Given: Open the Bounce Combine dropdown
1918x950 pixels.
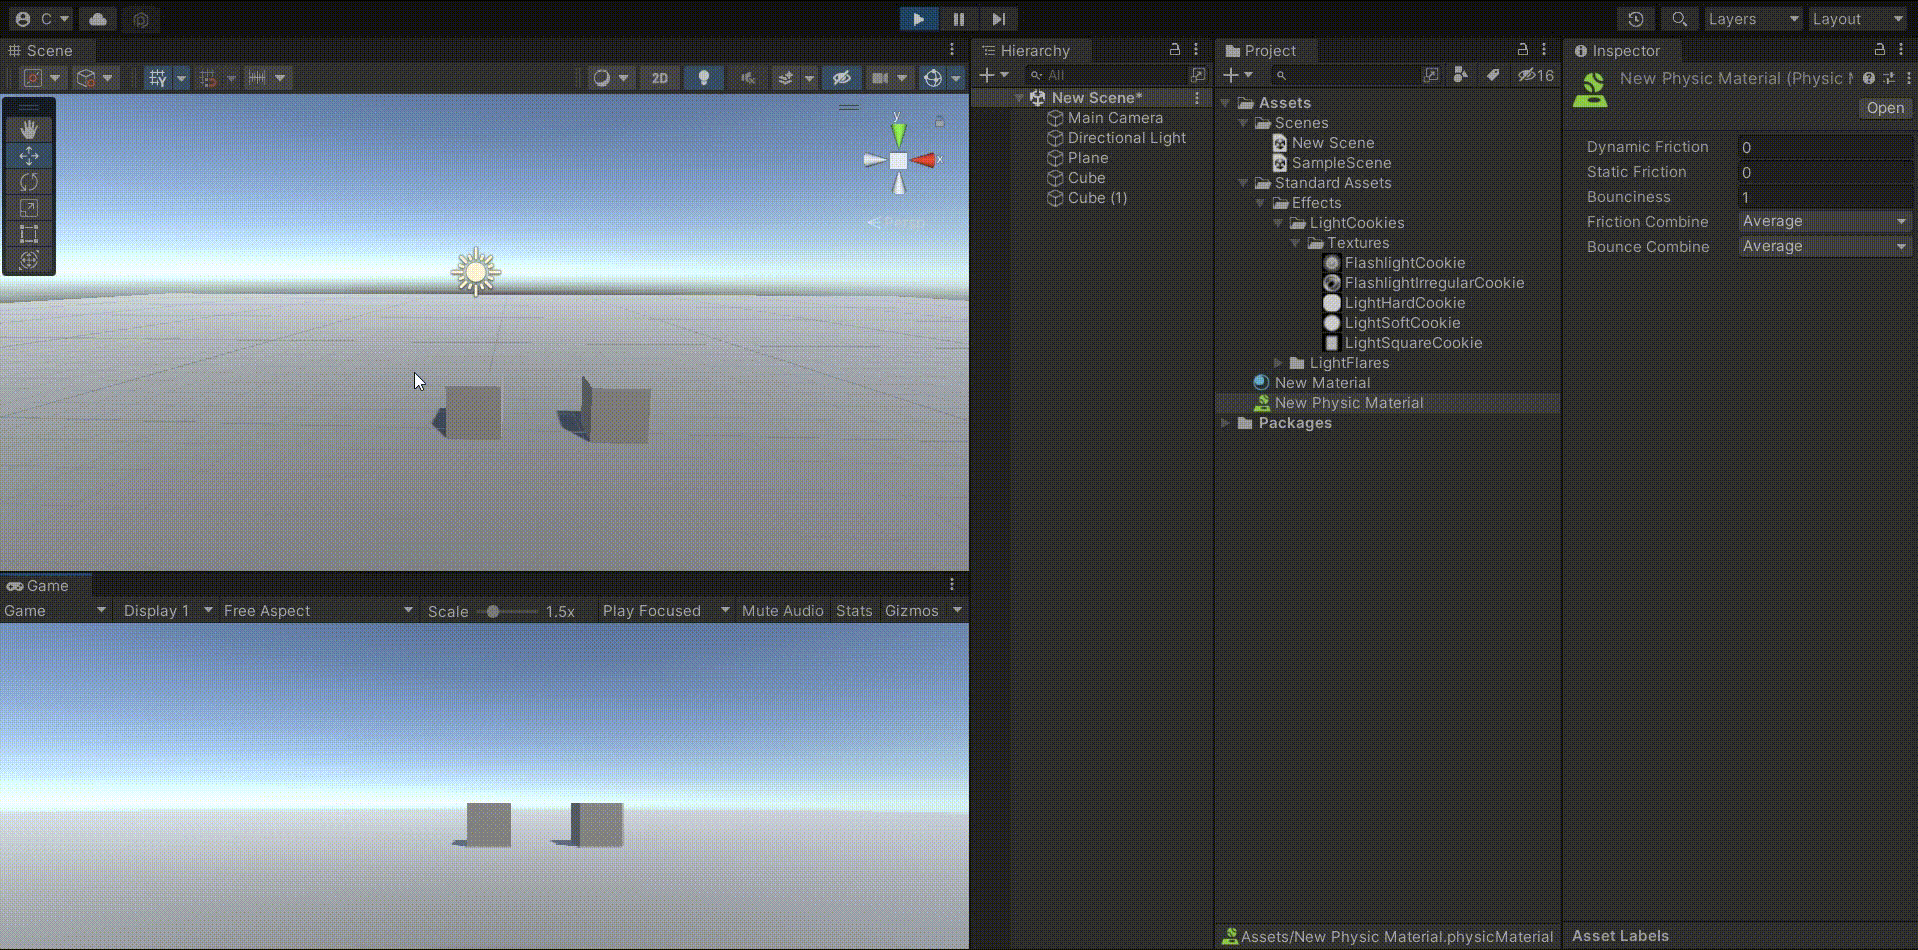Looking at the screenshot, I should 1825,246.
